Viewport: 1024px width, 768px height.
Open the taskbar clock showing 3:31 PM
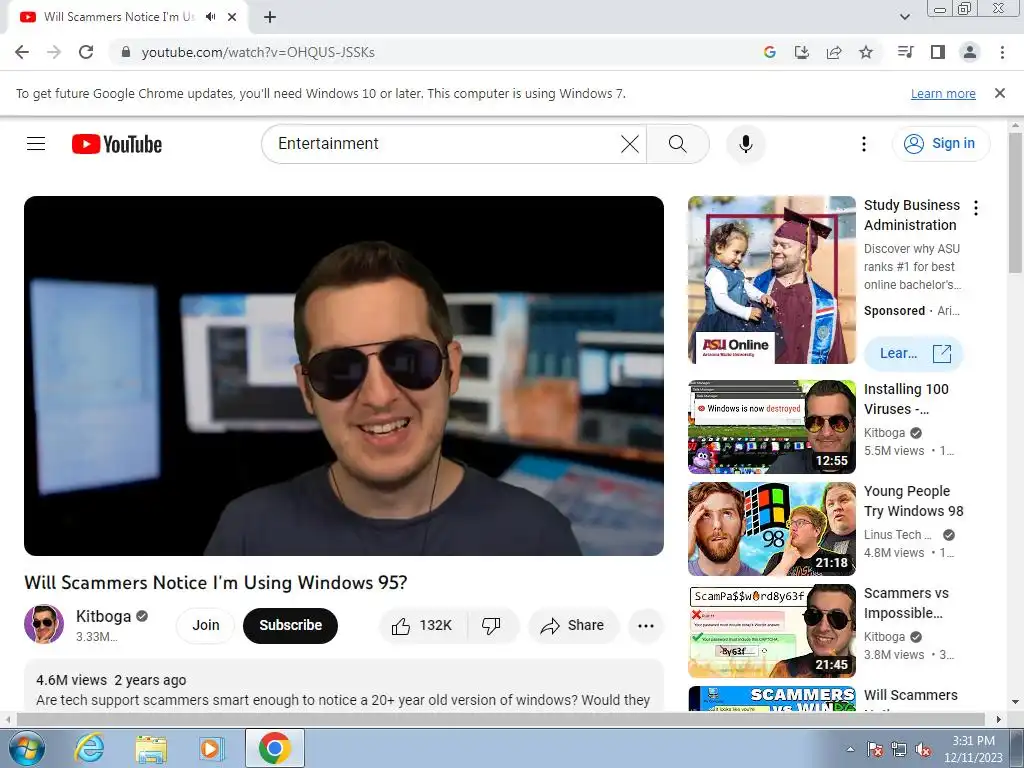pyautogui.click(x=973, y=749)
